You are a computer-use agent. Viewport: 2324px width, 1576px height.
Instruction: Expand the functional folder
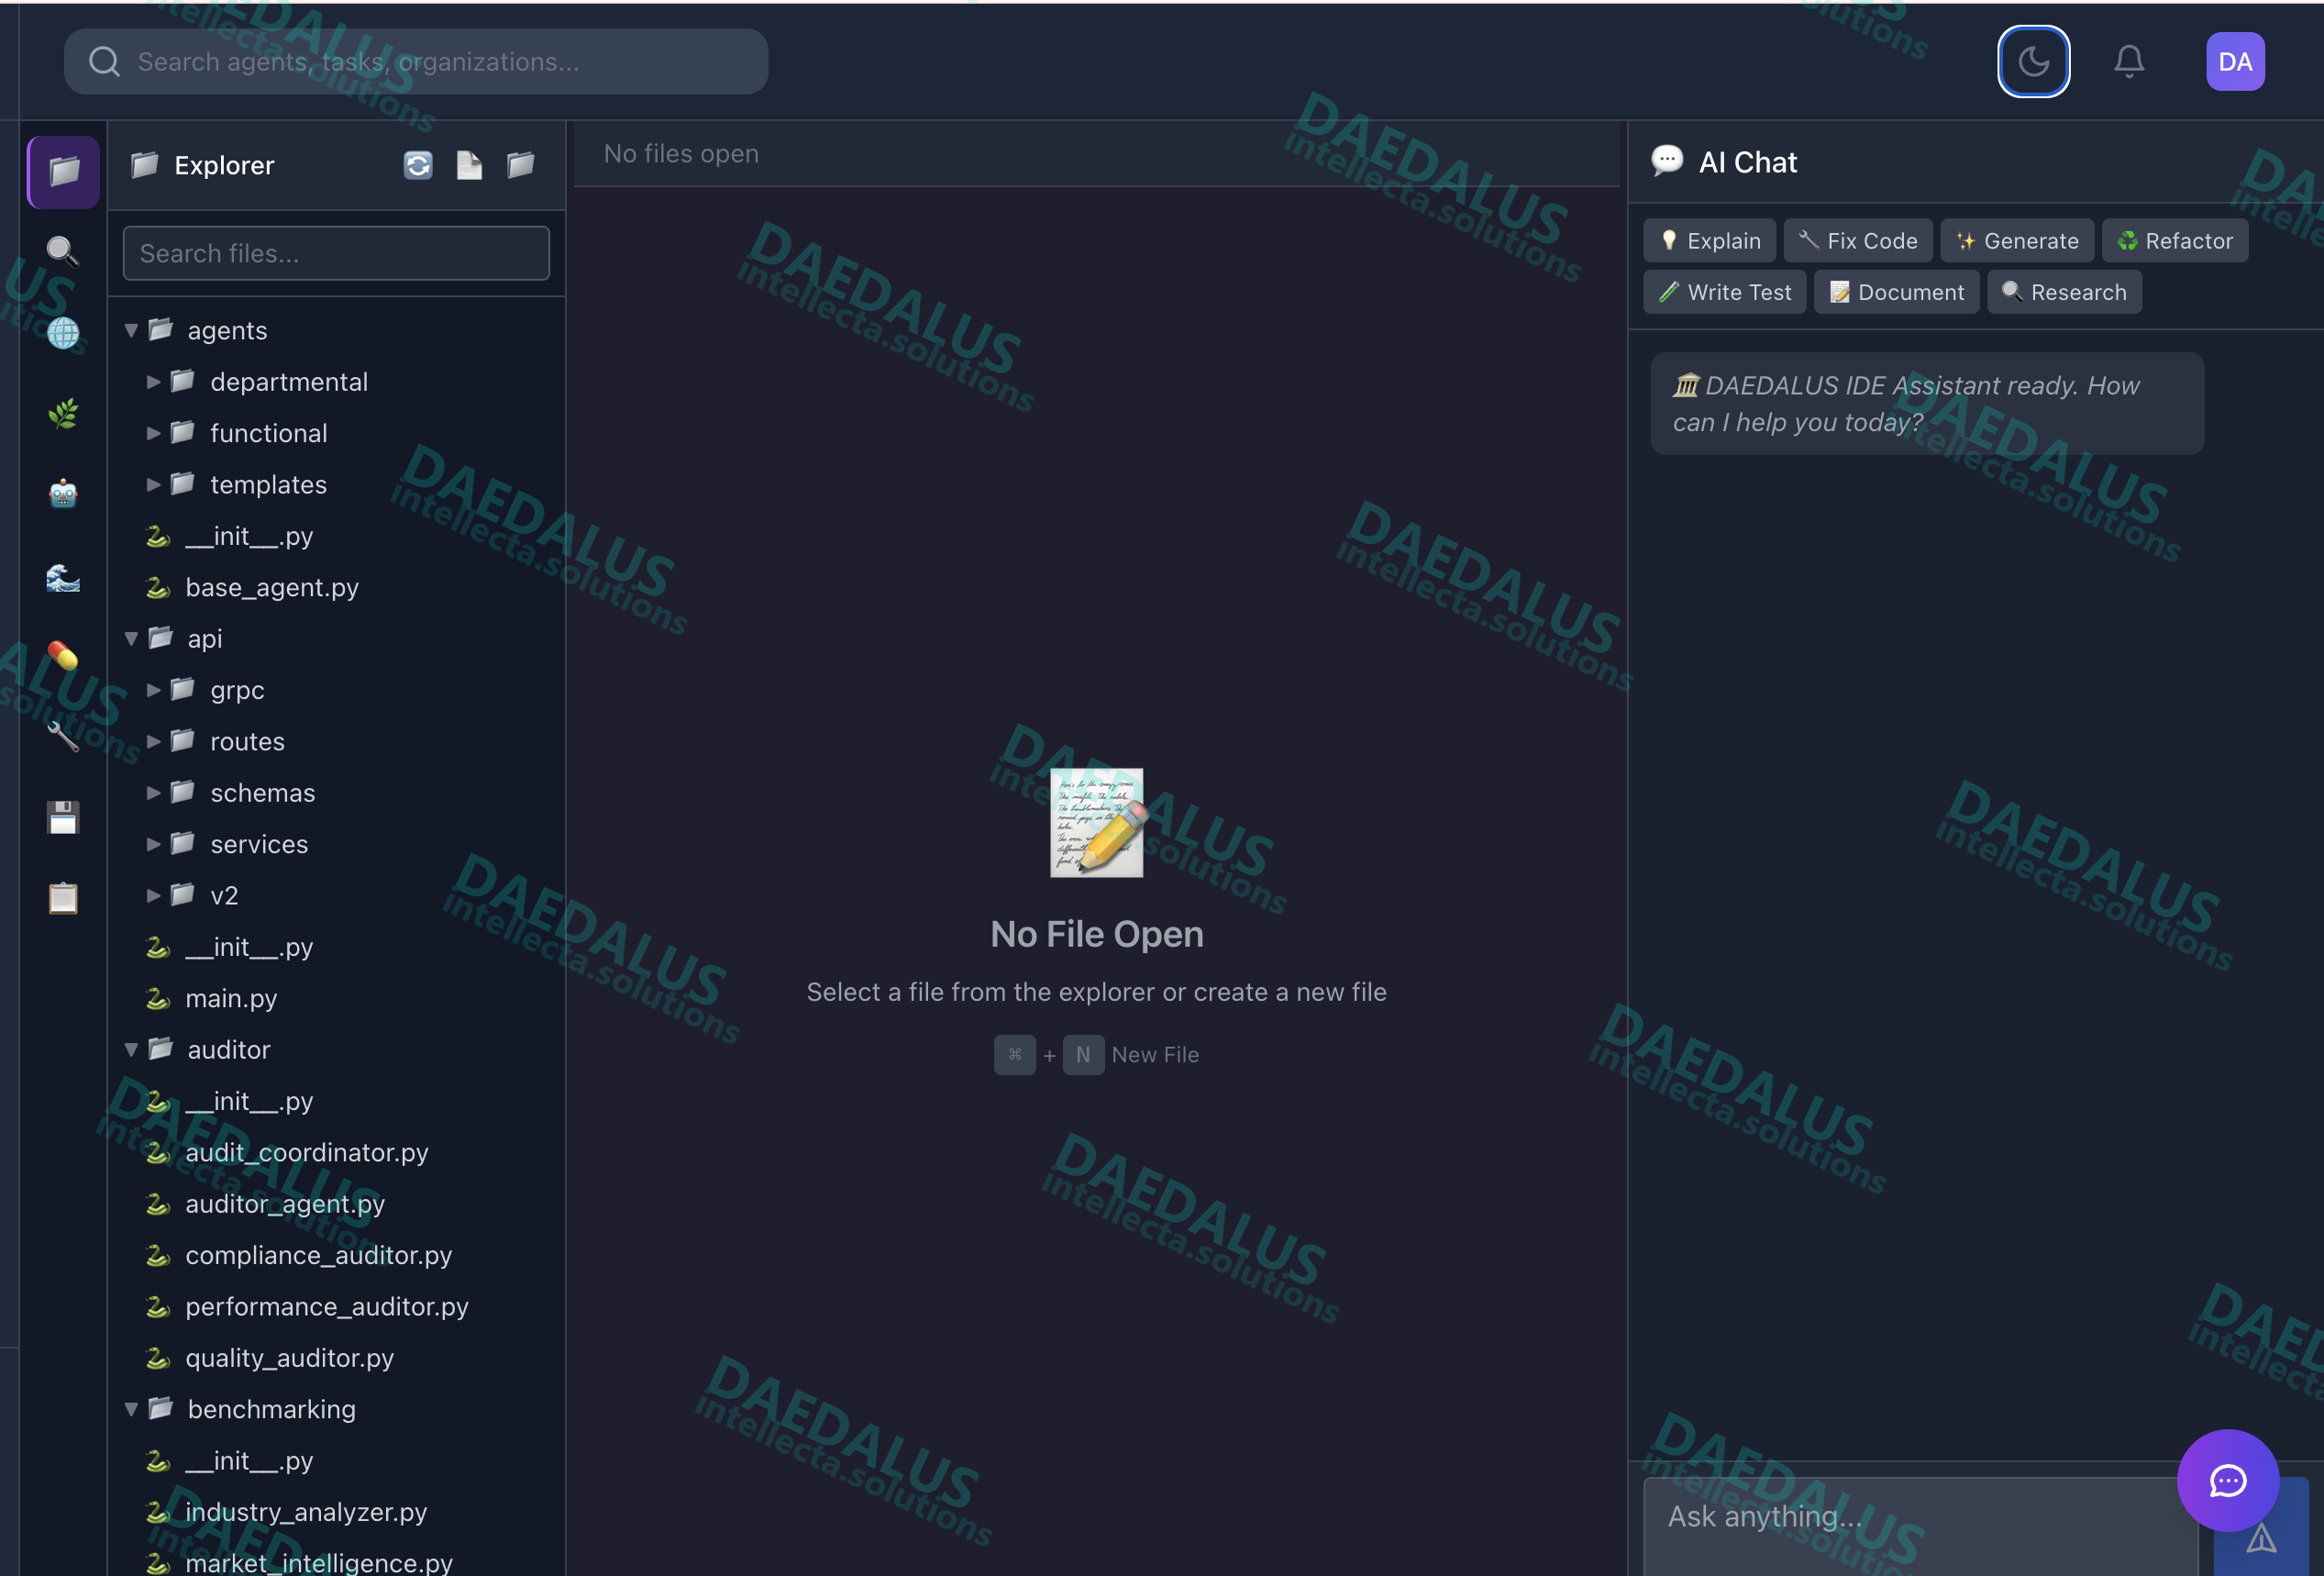tap(153, 433)
